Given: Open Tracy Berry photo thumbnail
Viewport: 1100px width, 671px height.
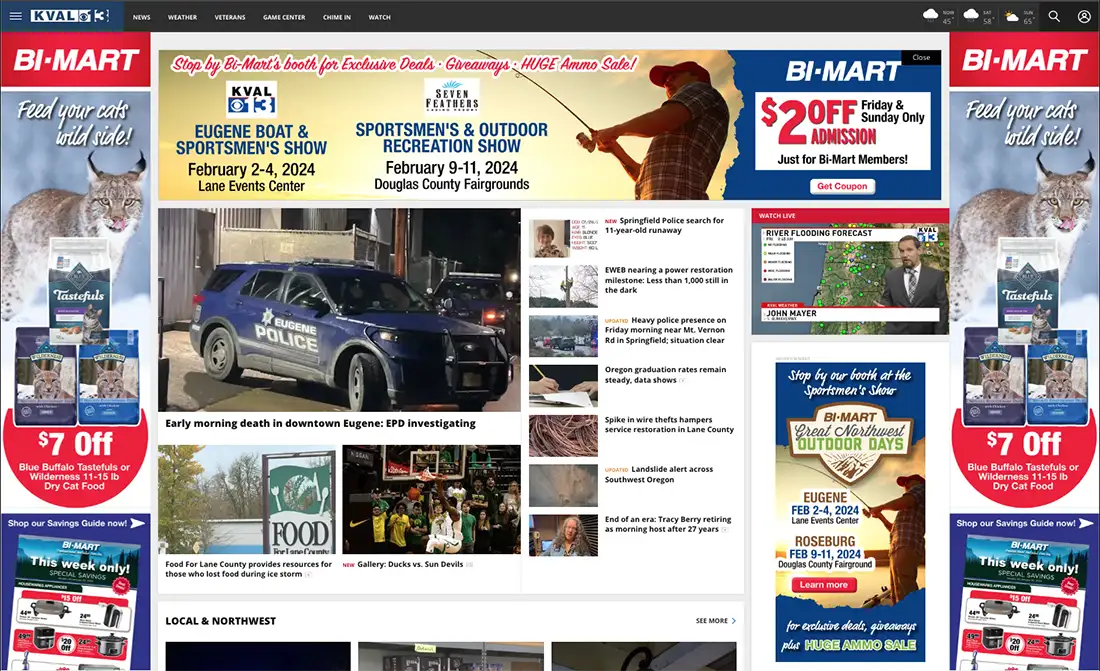Looking at the screenshot, I should [563, 536].
